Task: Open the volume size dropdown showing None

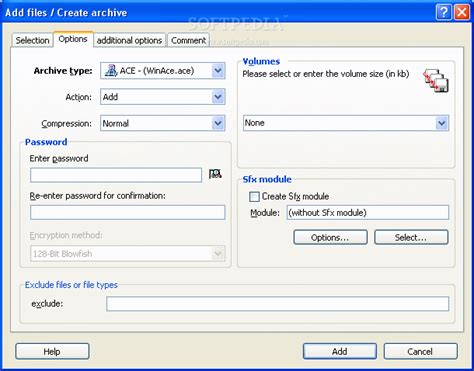Action: click(346, 123)
